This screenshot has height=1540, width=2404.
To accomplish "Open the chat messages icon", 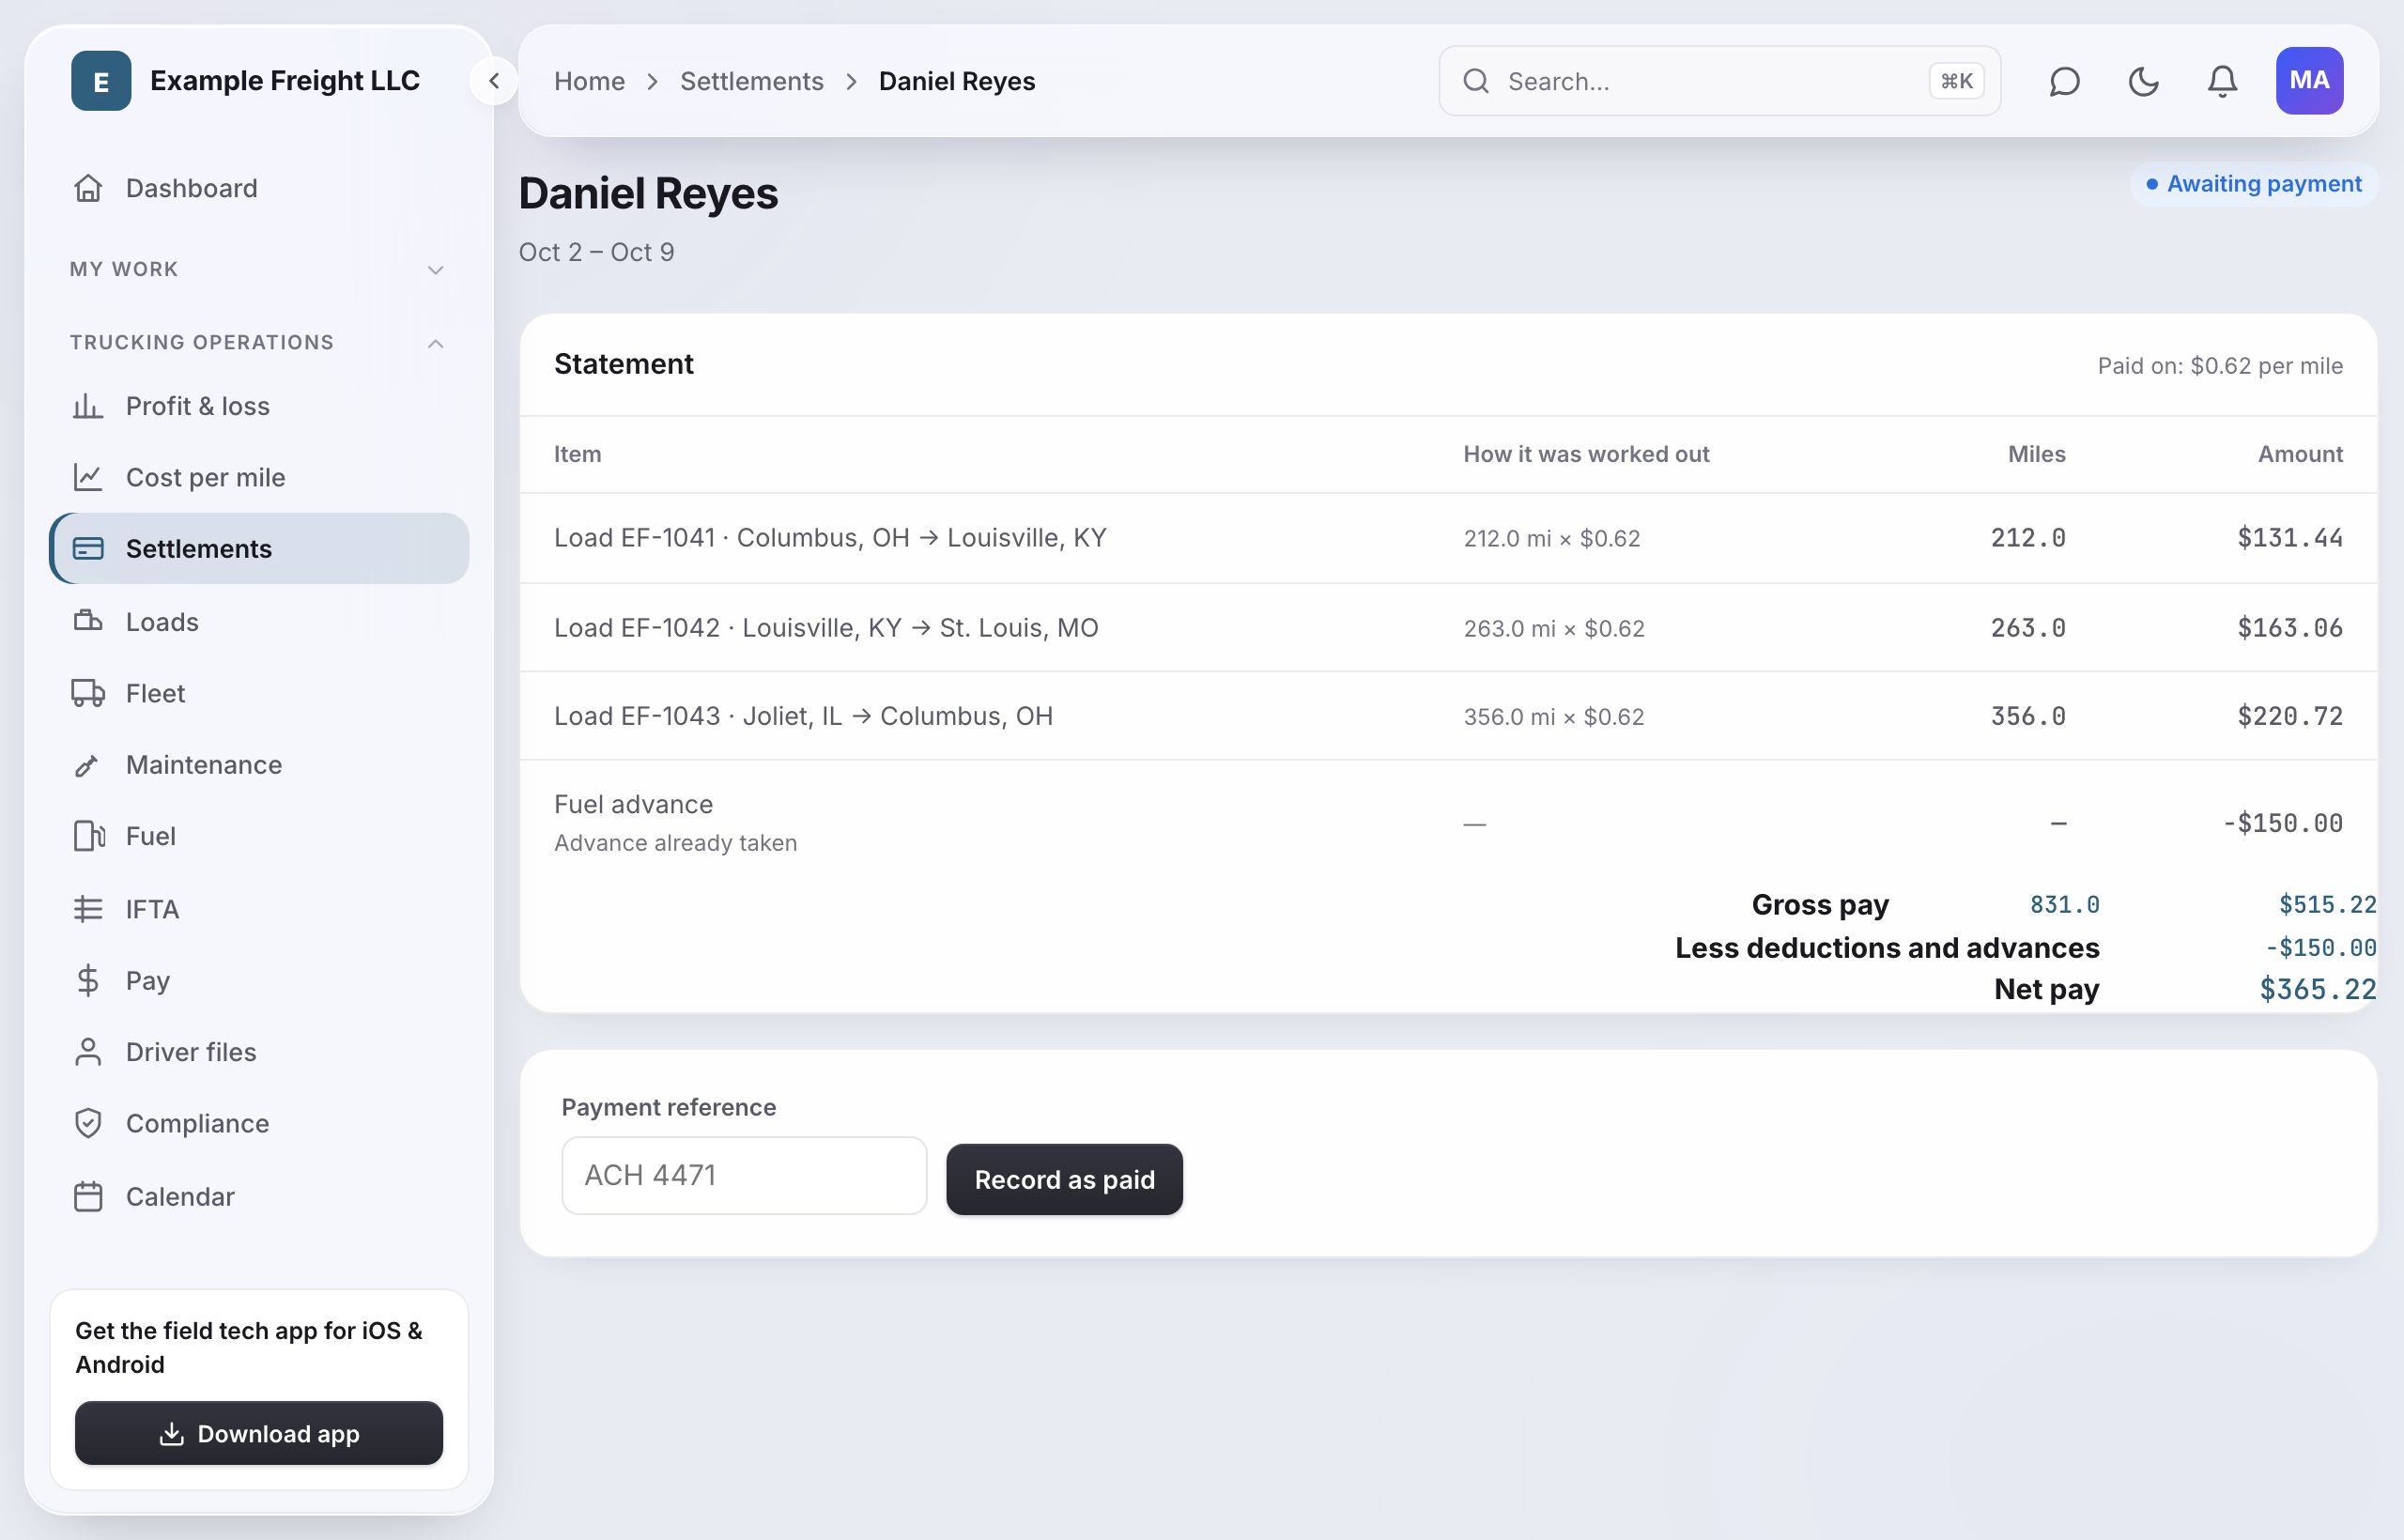I will [2064, 81].
